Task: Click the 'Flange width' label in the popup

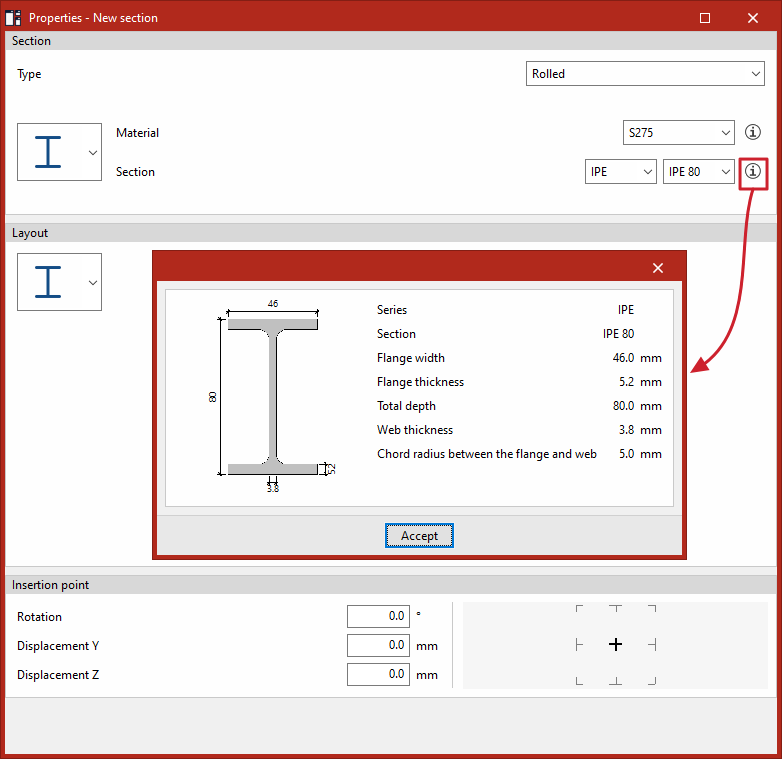Action: 410,358
